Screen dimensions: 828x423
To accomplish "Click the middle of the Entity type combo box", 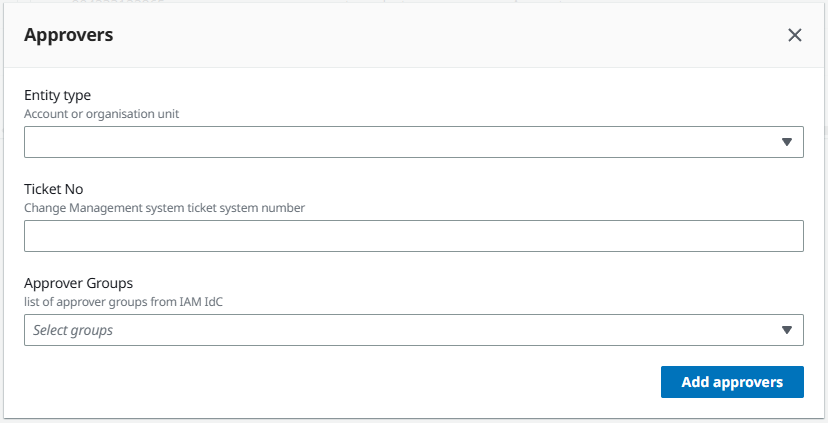I will coord(413,142).
